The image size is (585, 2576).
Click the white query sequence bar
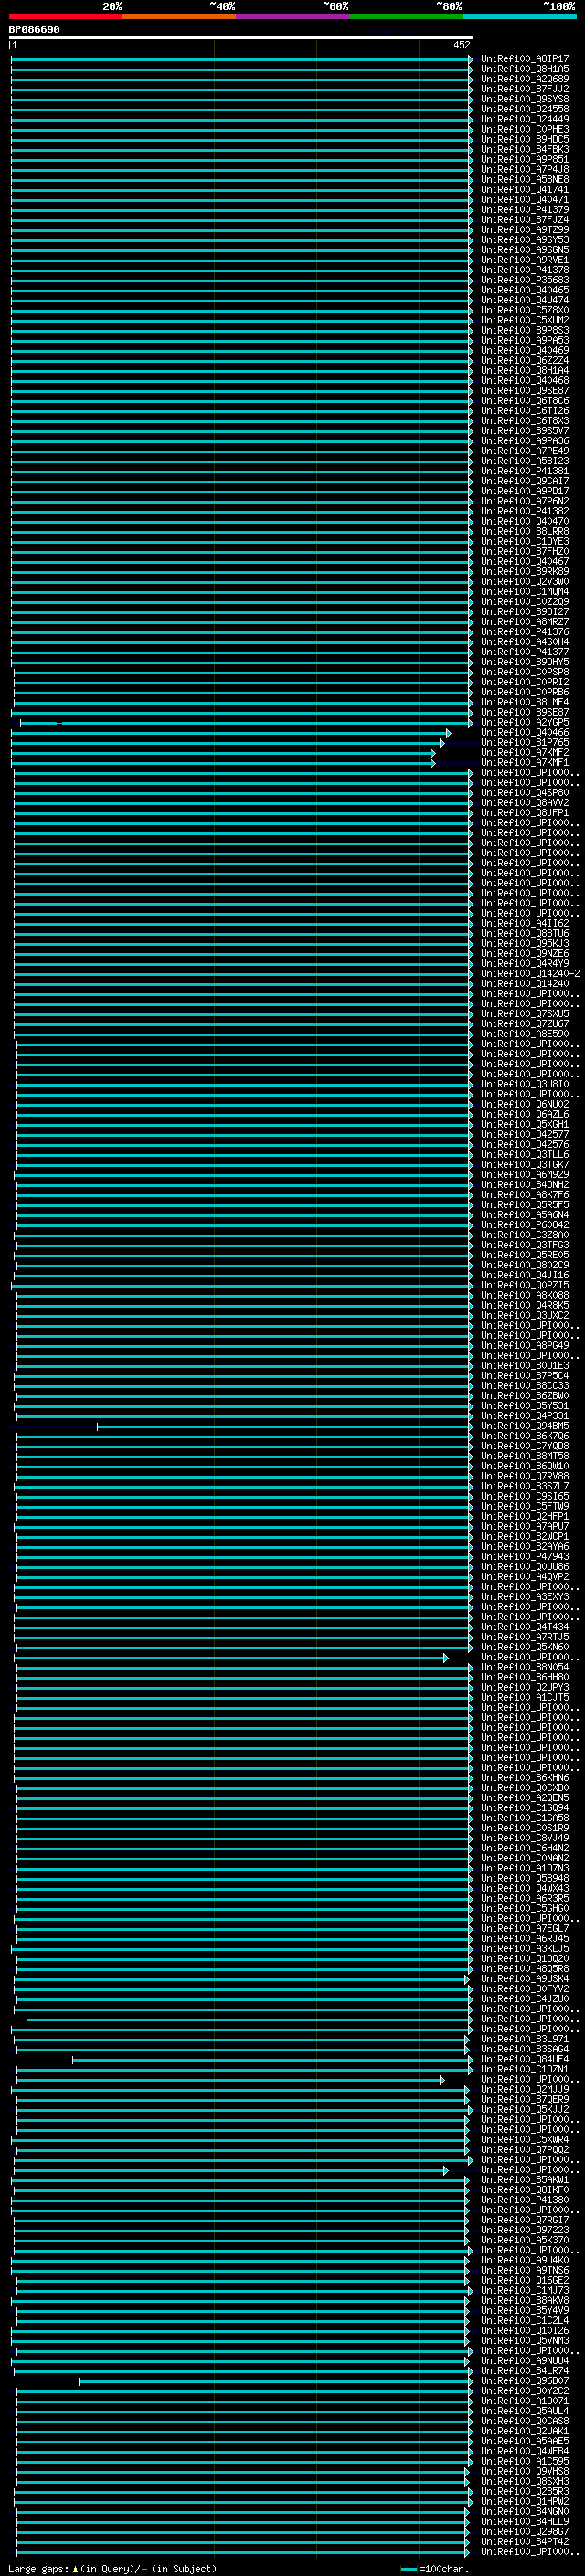(241, 38)
